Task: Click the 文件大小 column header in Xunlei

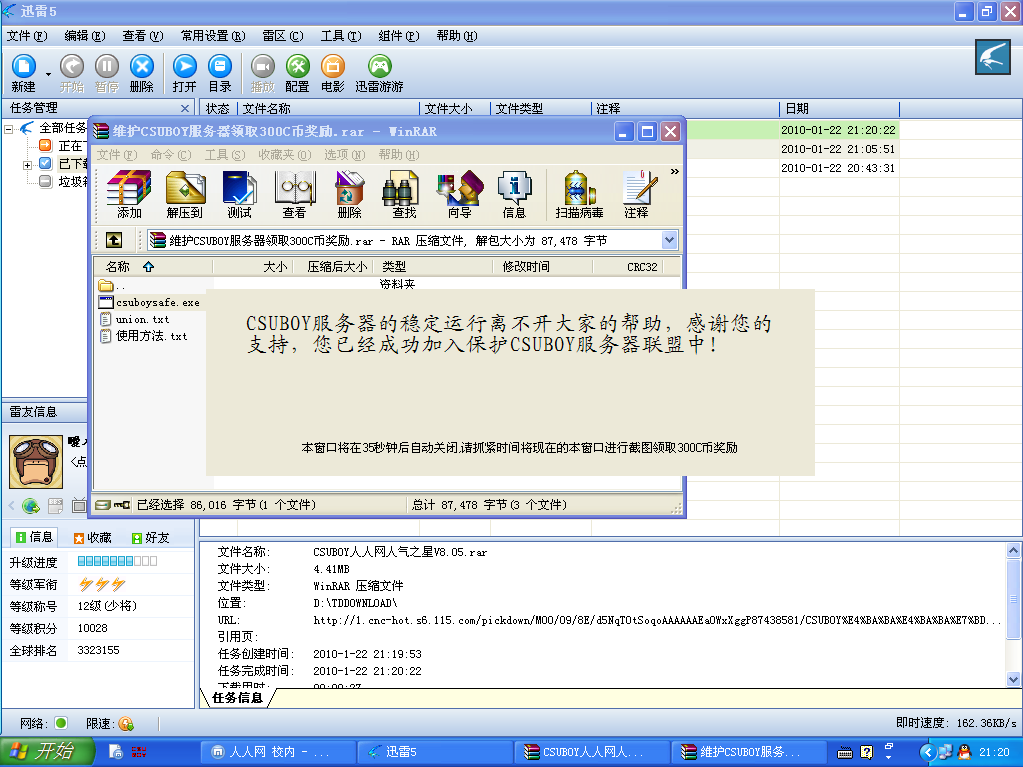Action: pyautogui.click(x=455, y=108)
